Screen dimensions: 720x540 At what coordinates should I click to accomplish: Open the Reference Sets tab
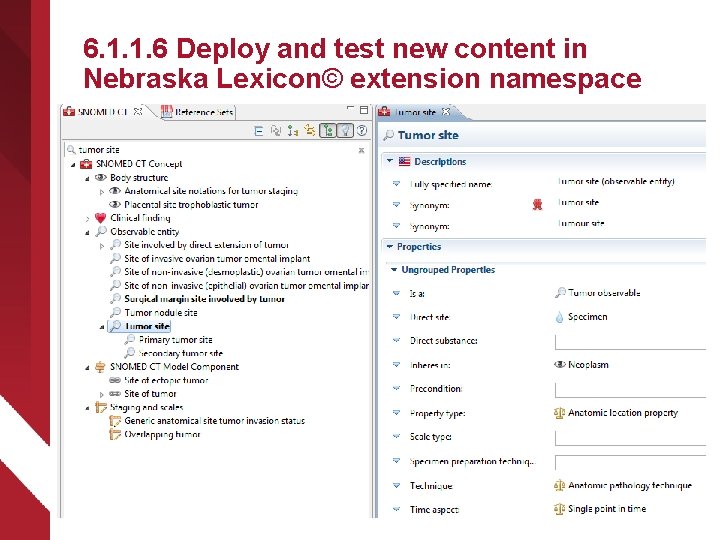[x=197, y=112]
